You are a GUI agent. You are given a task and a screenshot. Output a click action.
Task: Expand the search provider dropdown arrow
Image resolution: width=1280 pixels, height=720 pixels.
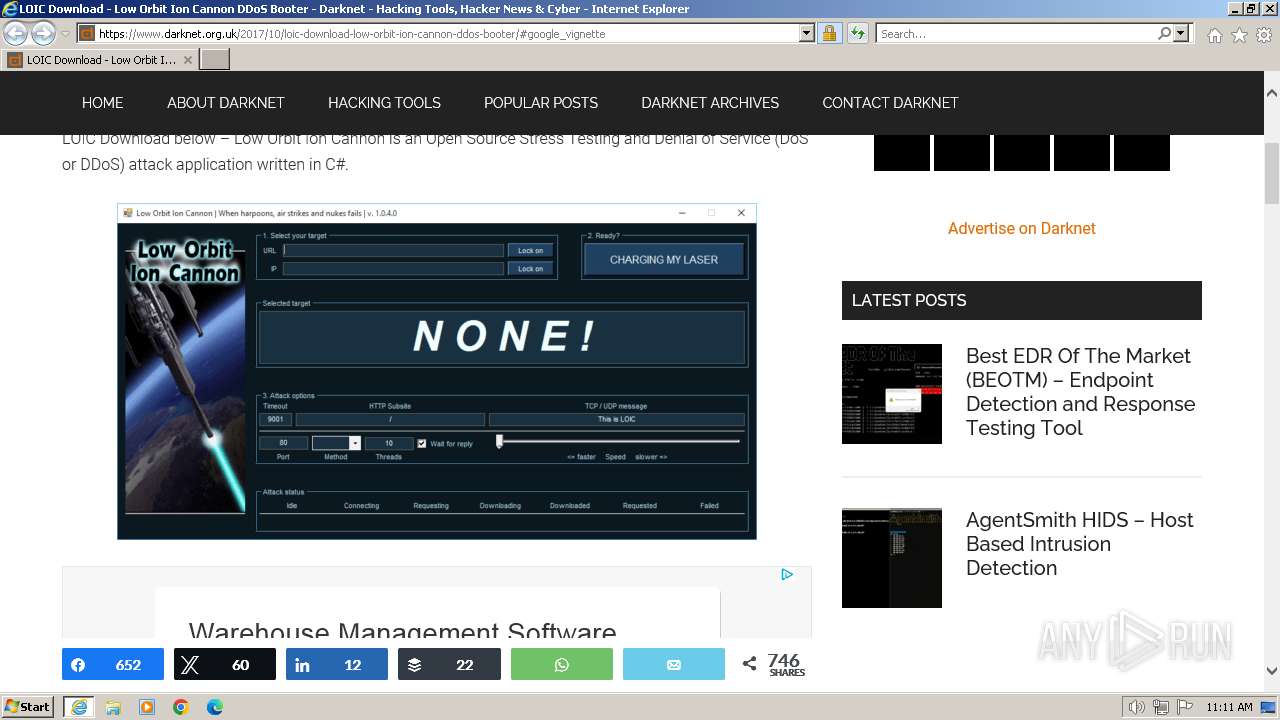pyautogui.click(x=1181, y=33)
